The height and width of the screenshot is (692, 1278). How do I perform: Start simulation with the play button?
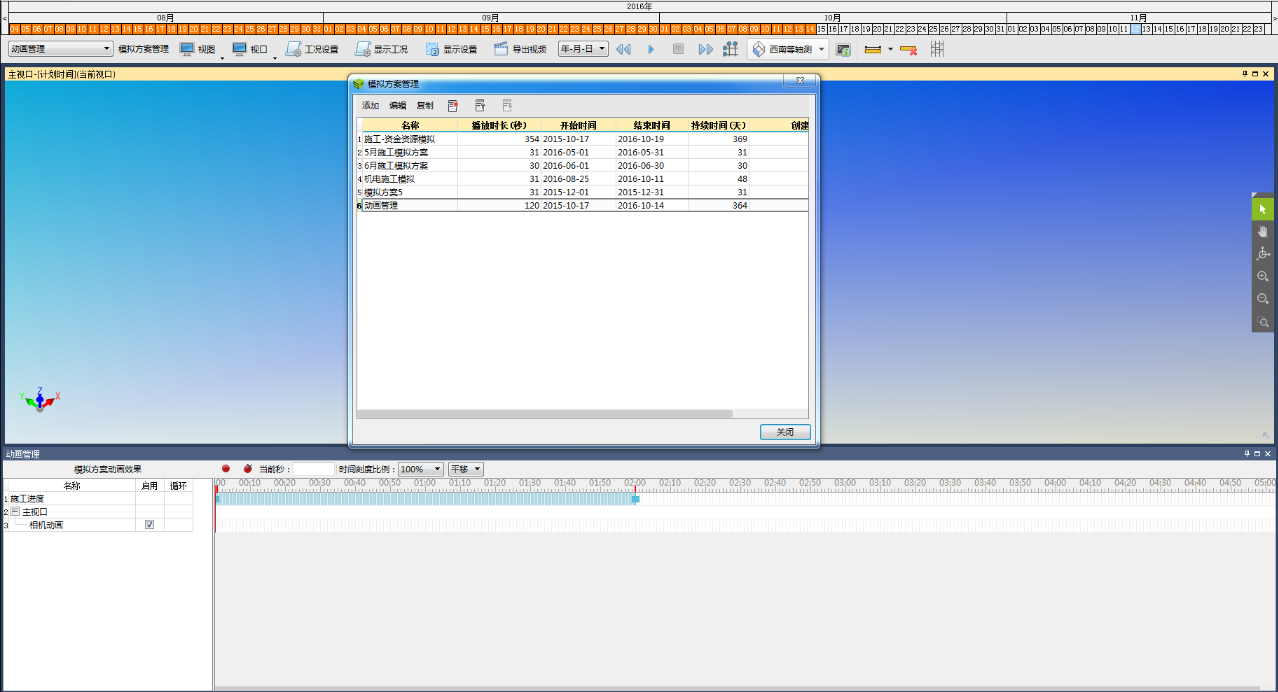(651, 49)
